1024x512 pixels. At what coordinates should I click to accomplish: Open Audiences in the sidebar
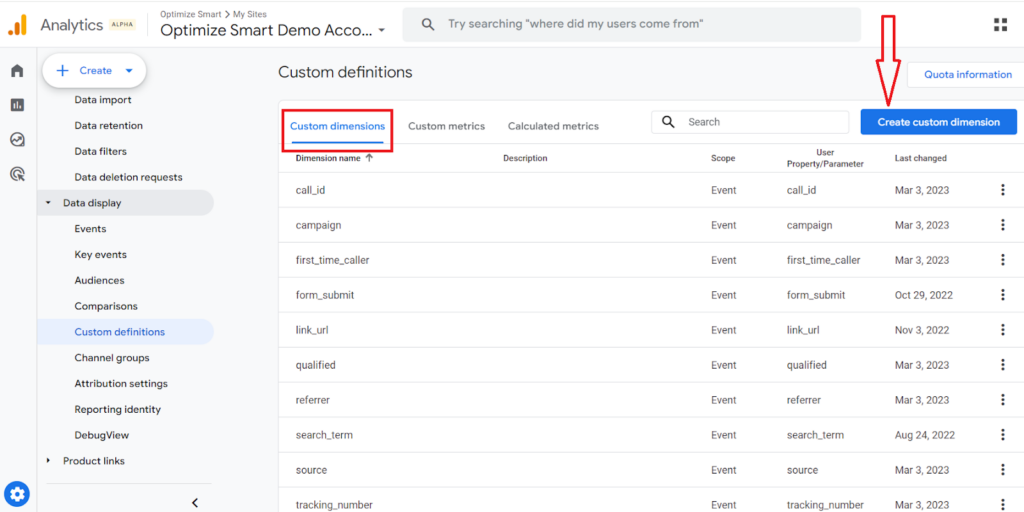99,280
